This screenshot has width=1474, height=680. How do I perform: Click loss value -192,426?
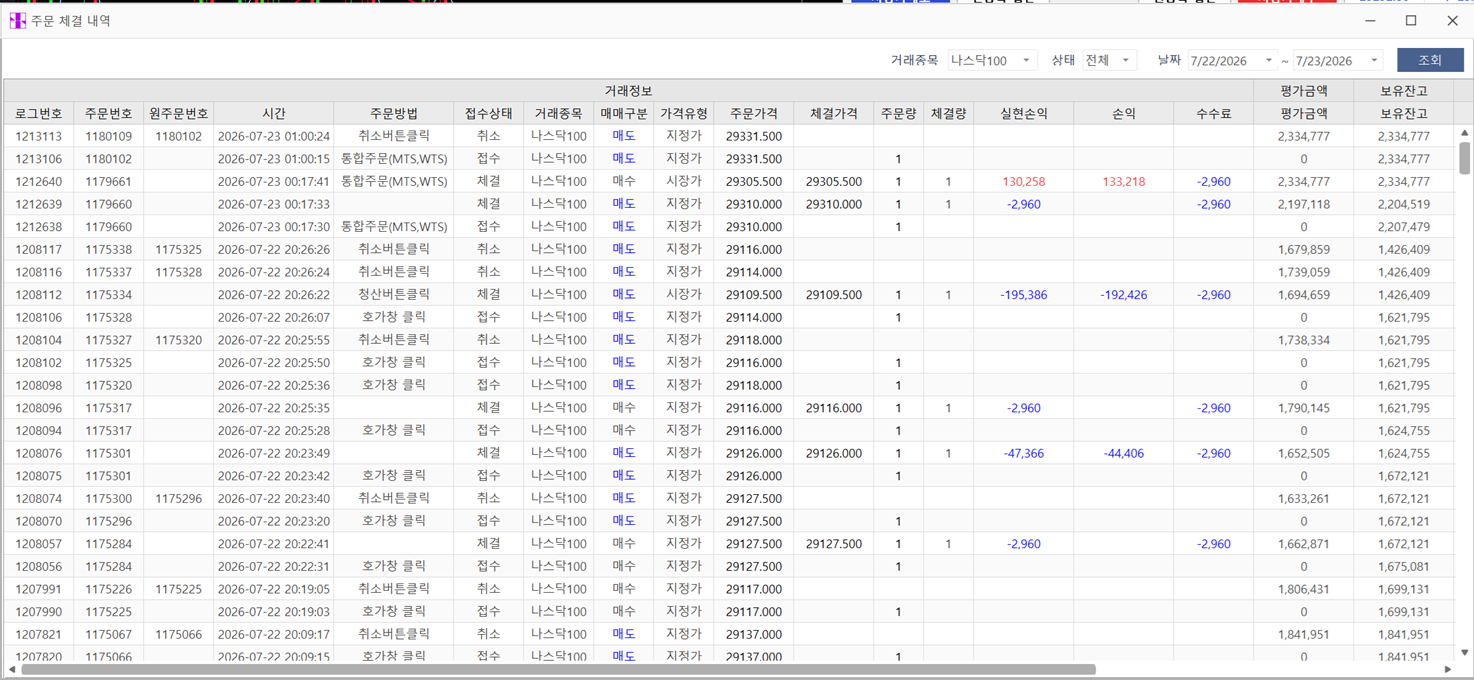(x=1124, y=295)
